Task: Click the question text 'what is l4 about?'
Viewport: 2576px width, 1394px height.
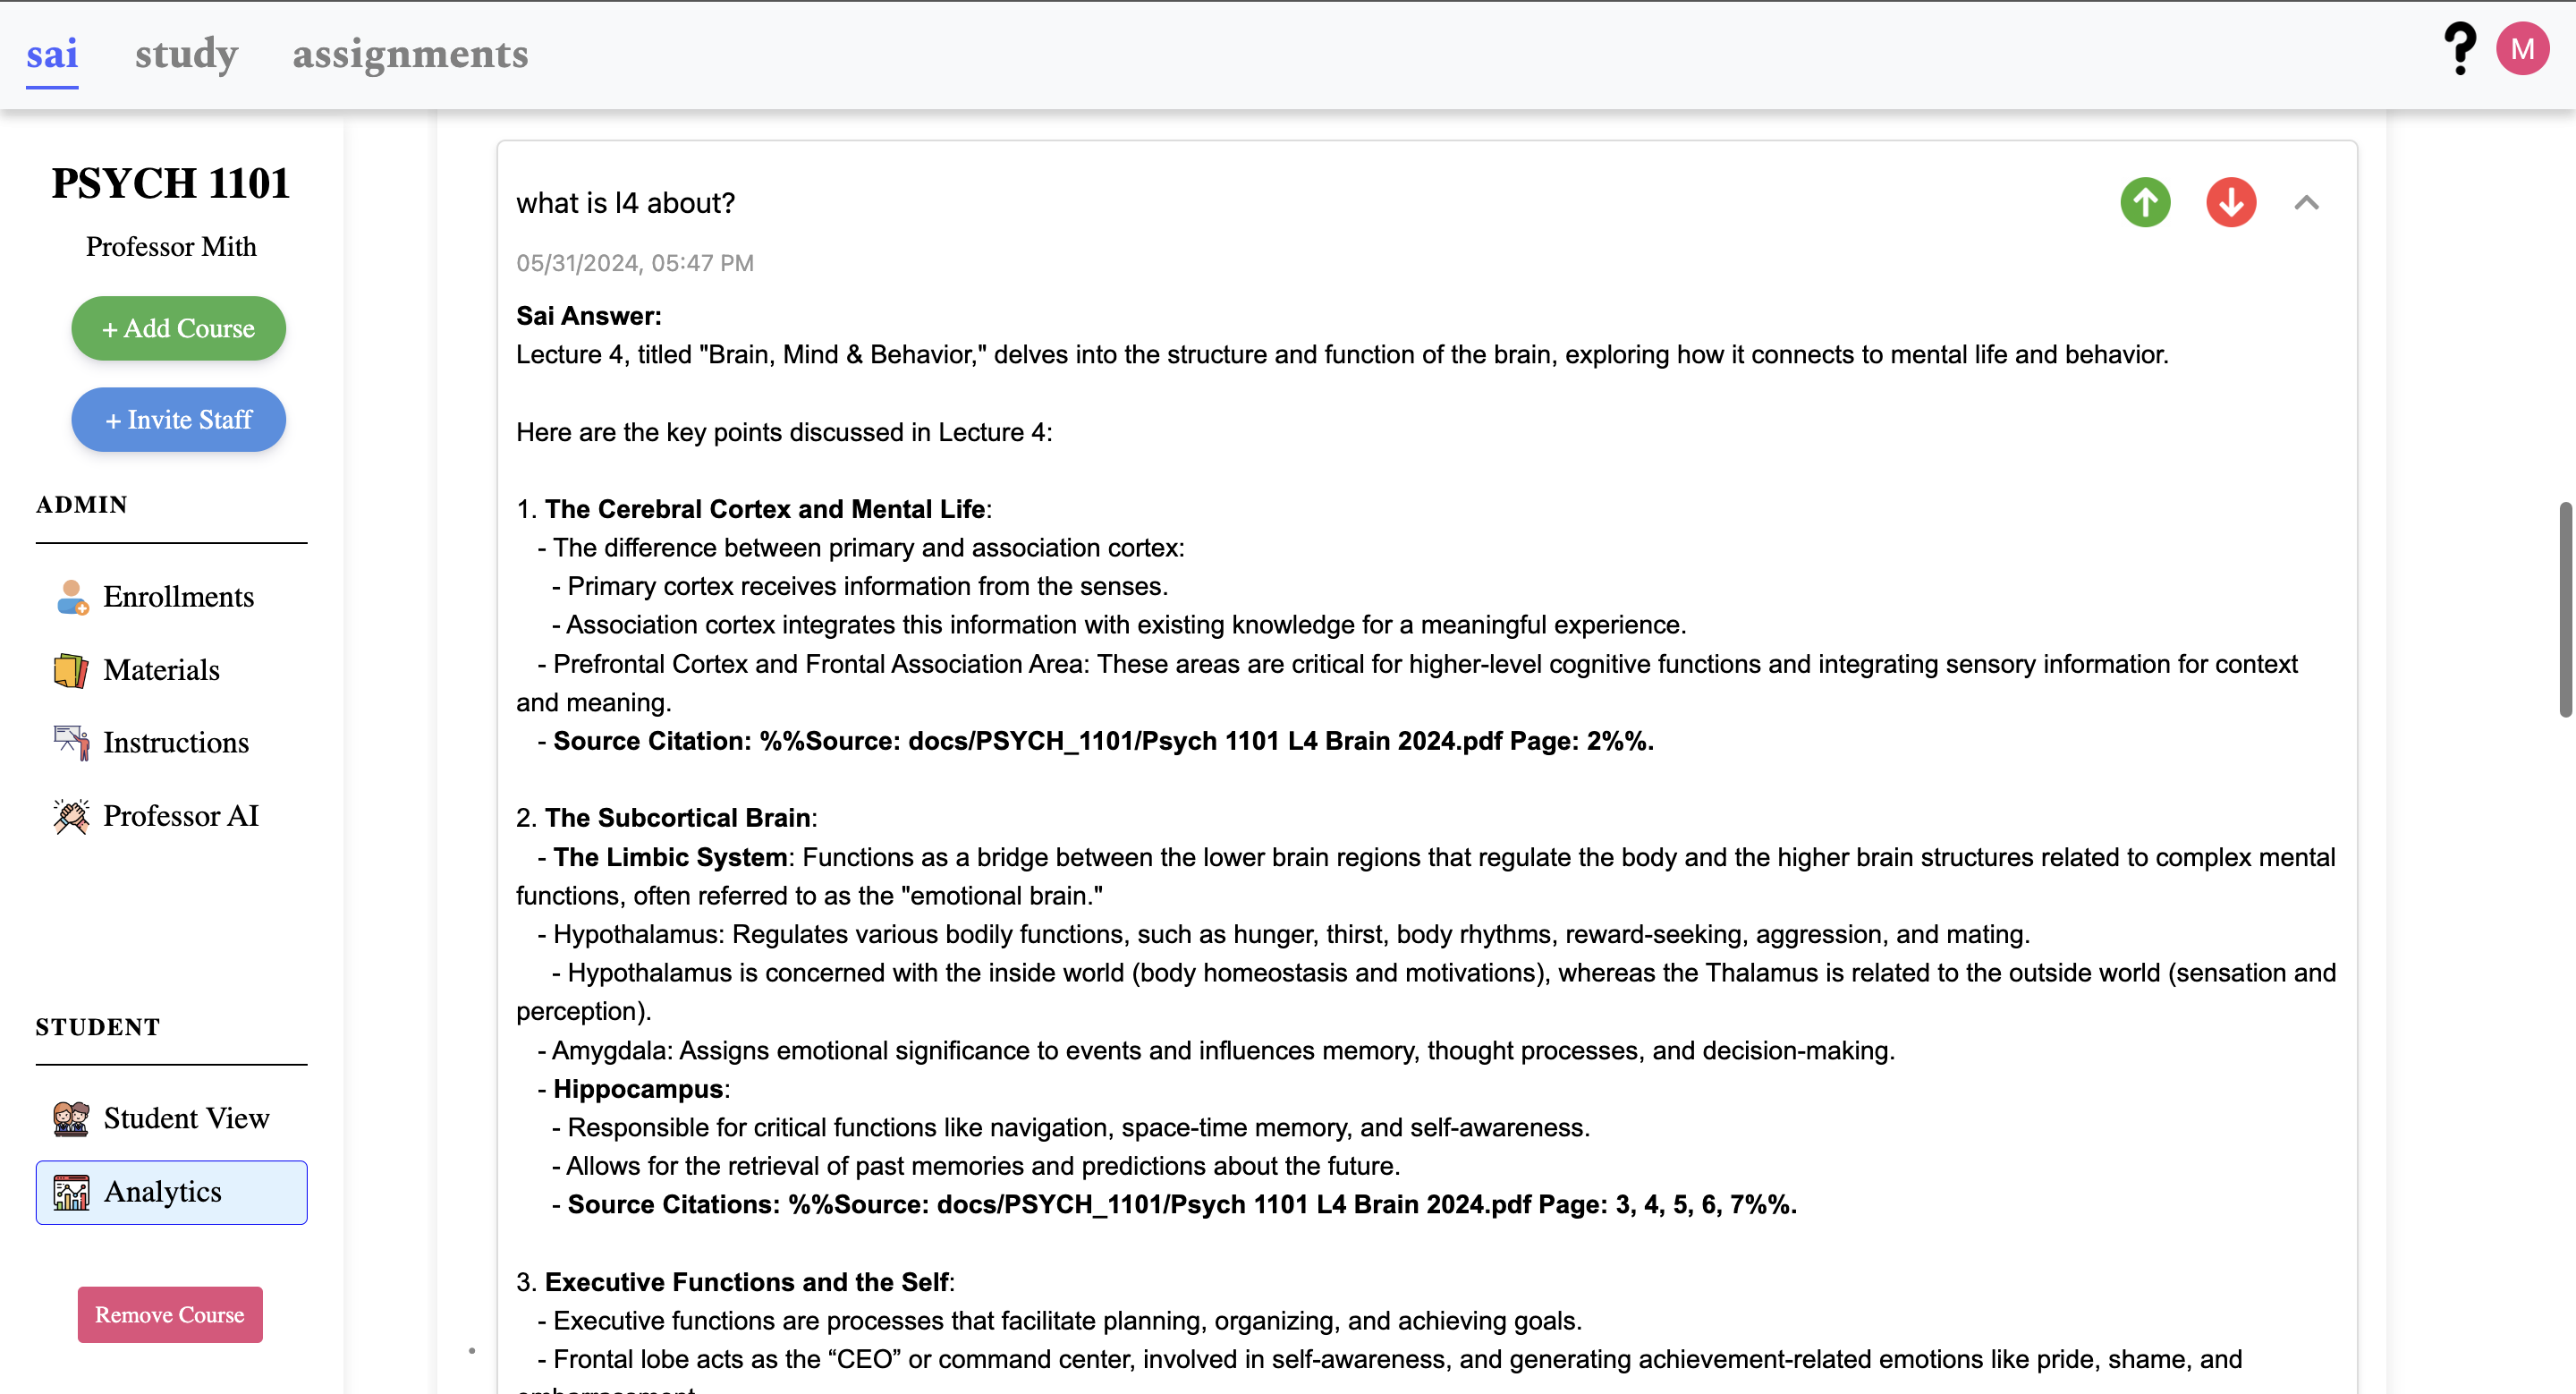Action: pyautogui.click(x=626, y=203)
